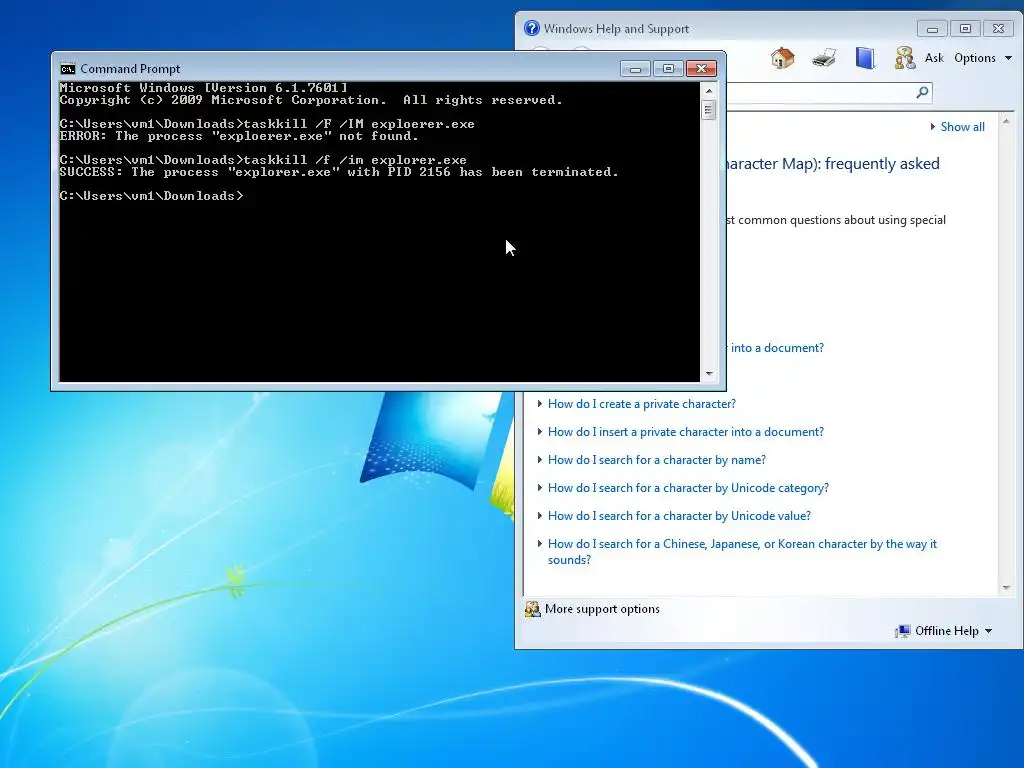The image size is (1024, 768).
Task: Open Help home page icon
Action: coord(782,58)
